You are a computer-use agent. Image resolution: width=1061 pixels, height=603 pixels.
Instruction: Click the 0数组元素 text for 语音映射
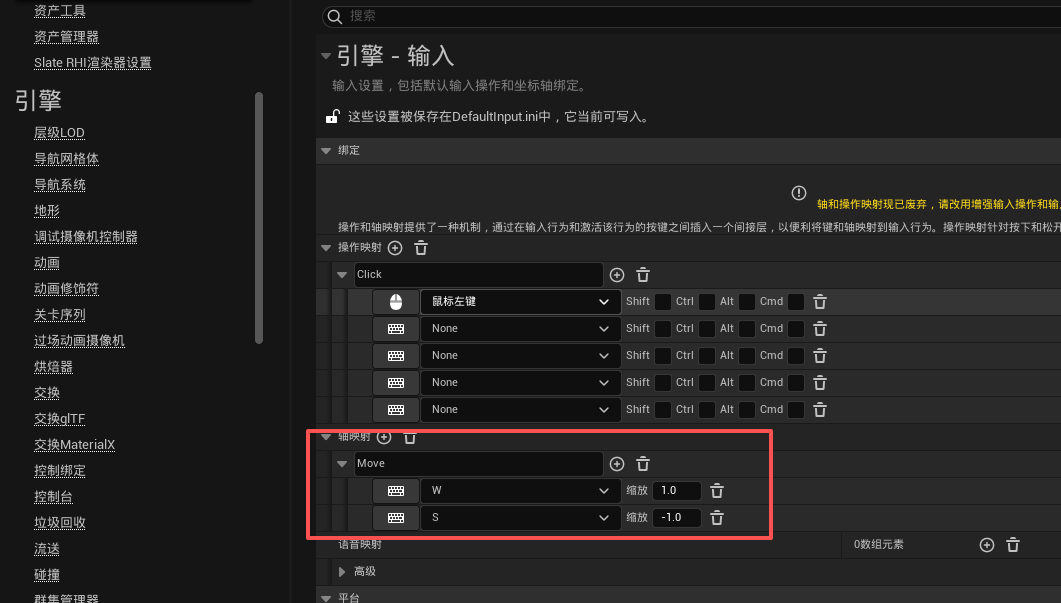coord(878,545)
